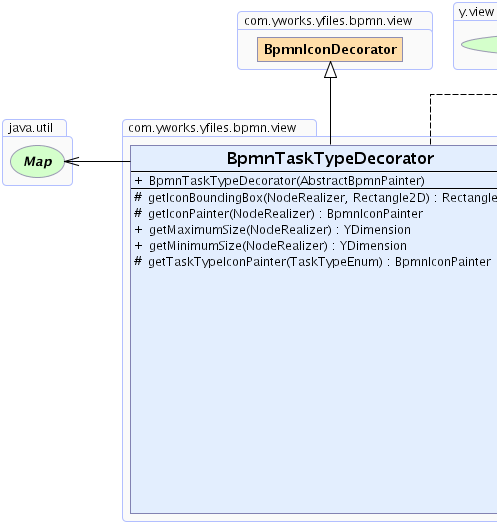Click the BpmnTaskTypeDecorator class title
This screenshot has height=524, width=497.
click(x=330, y=158)
